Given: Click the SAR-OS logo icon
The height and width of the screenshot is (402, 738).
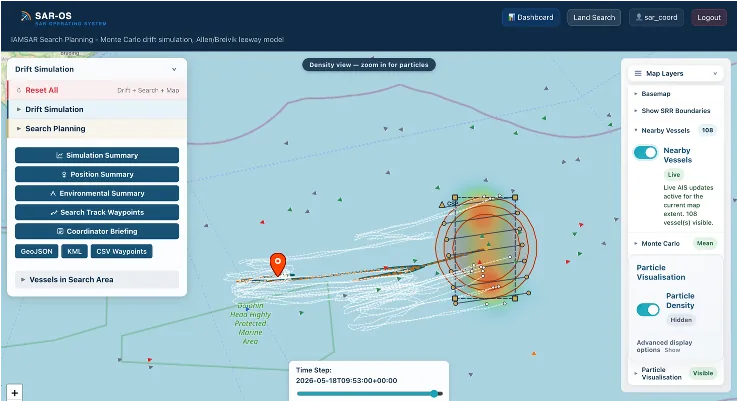Looking at the screenshot, I should [x=25, y=16].
